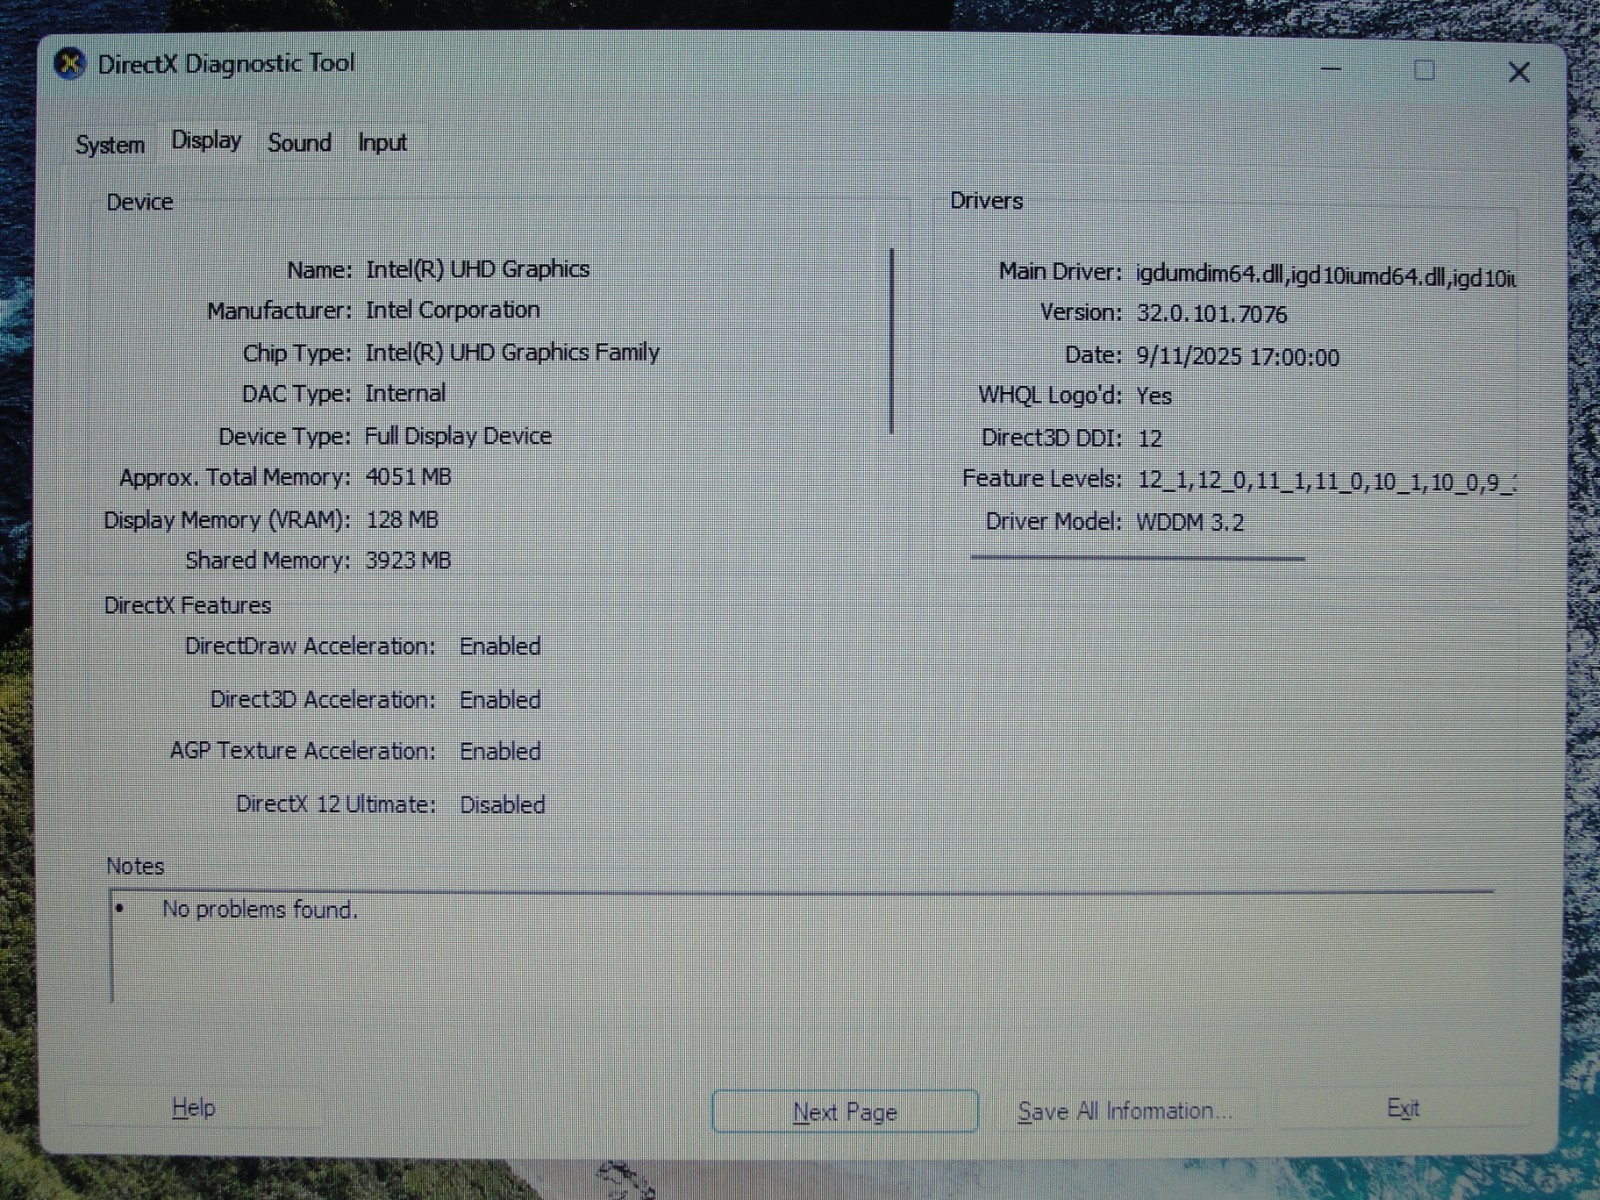The height and width of the screenshot is (1200, 1600).
Task: Click the "Feature Levels:" label
Action: click(x=1042, y=479)
